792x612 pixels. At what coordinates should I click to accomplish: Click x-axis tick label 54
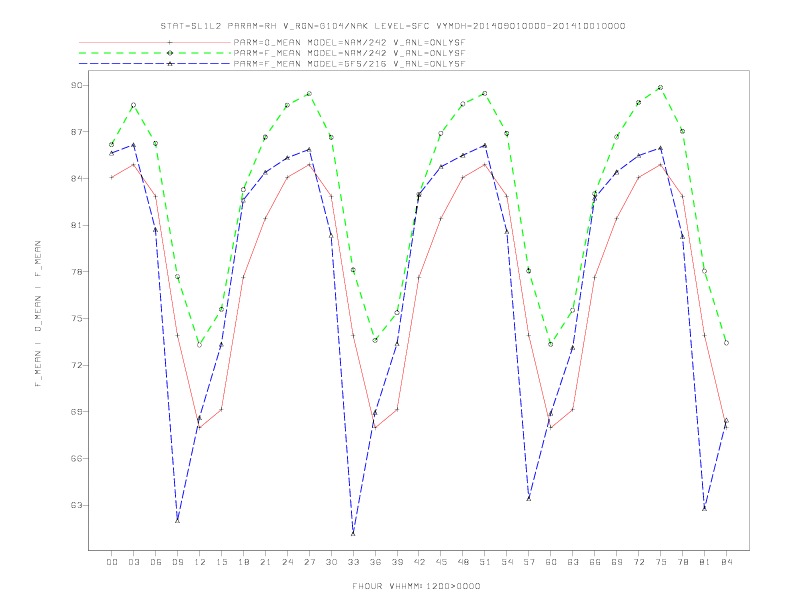[x=507, y=562]
